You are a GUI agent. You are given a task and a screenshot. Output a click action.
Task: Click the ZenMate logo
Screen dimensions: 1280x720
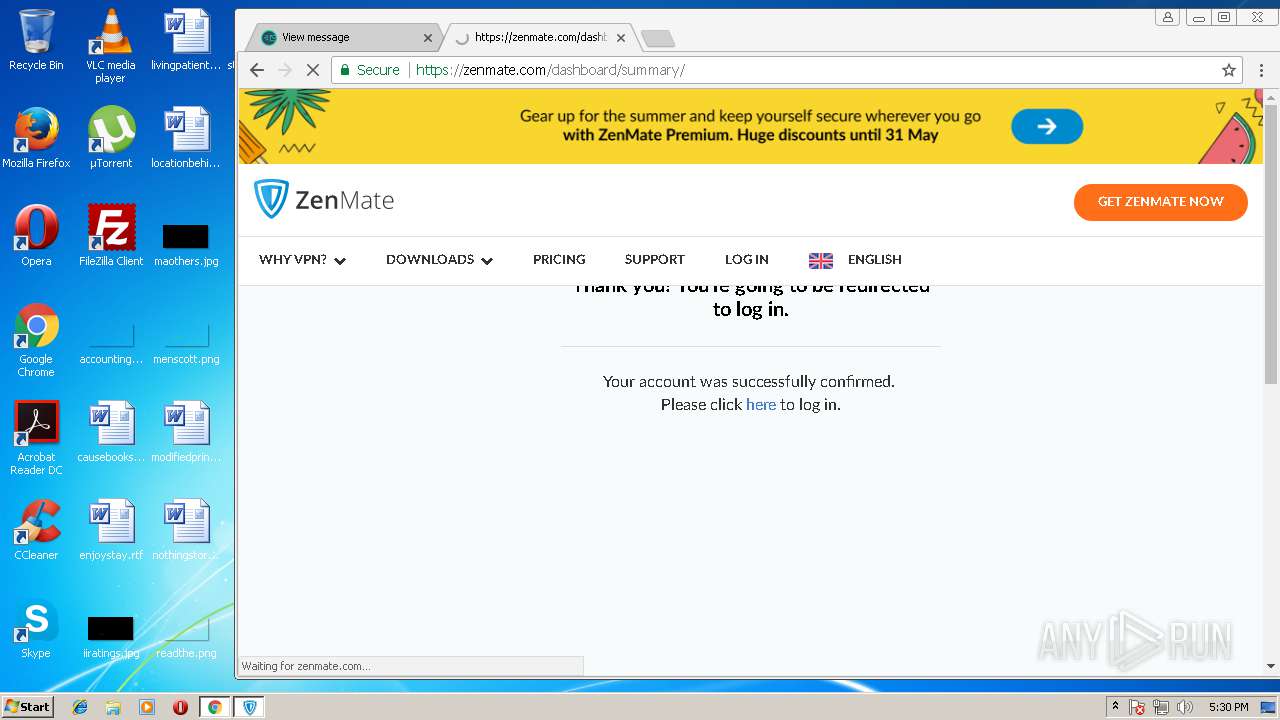(324, 200)
